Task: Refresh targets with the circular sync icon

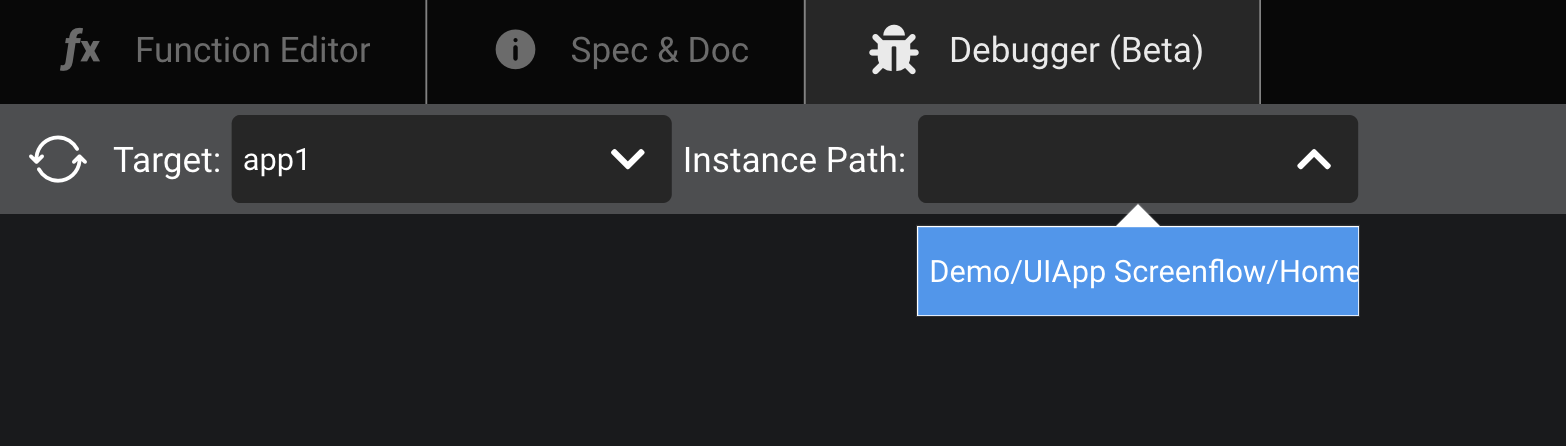Action: 57,159
